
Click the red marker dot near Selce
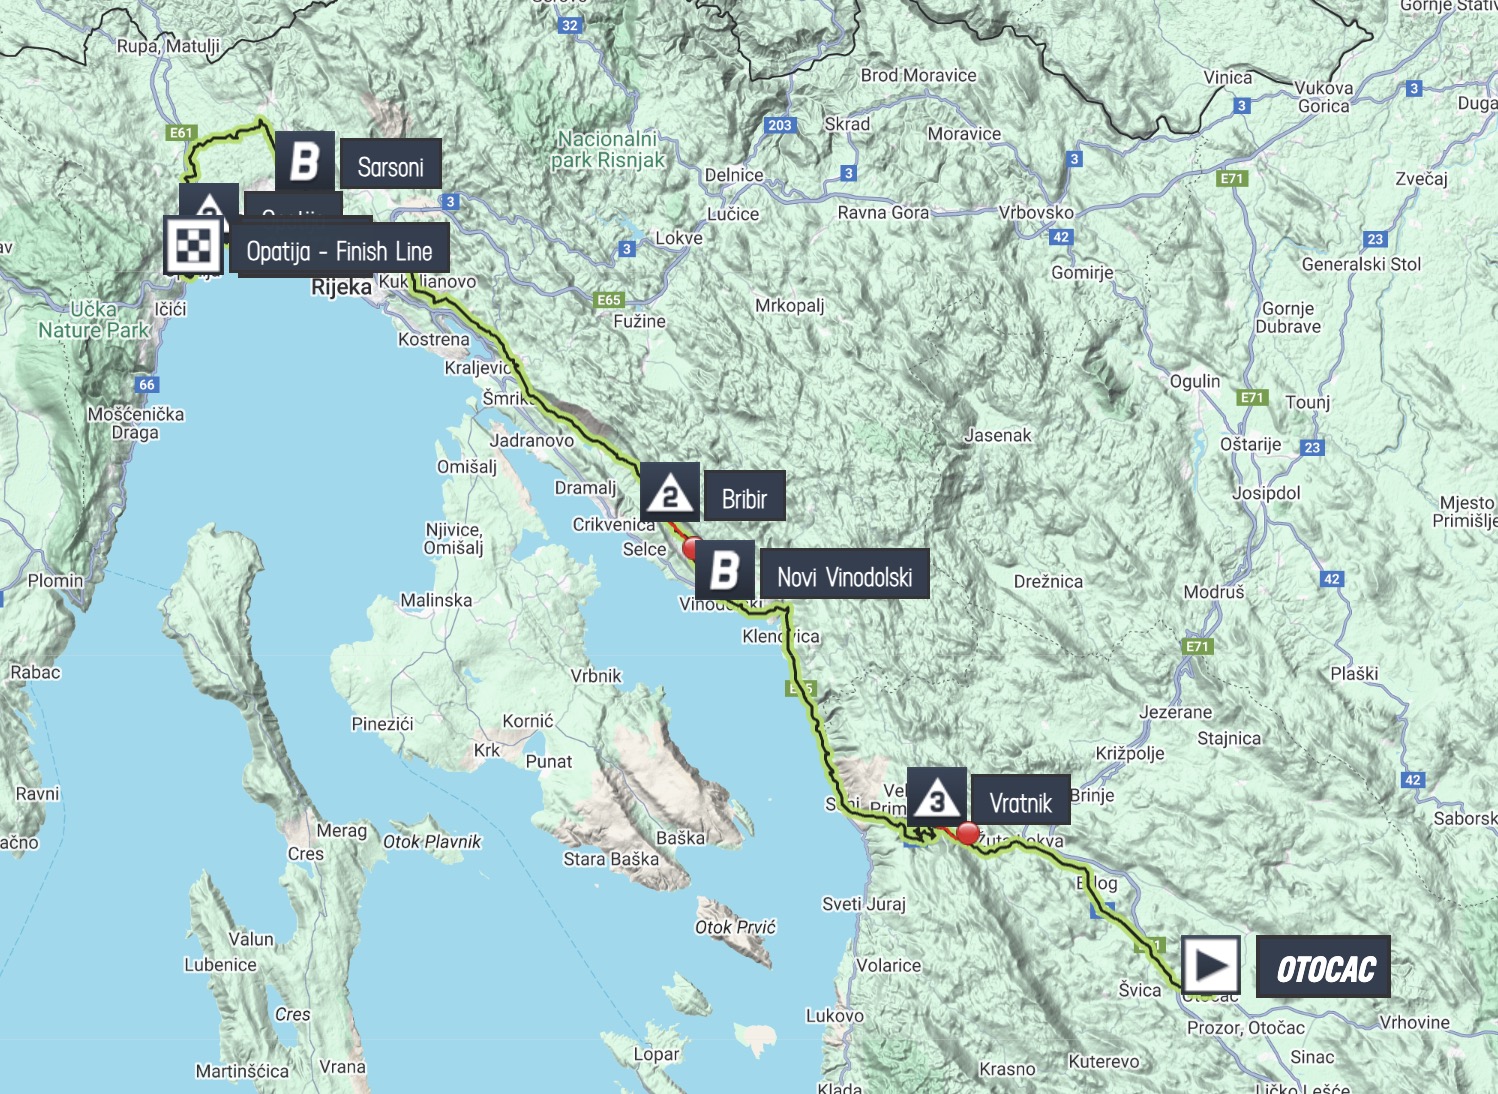pyautogui.click(x=691, y=548)
